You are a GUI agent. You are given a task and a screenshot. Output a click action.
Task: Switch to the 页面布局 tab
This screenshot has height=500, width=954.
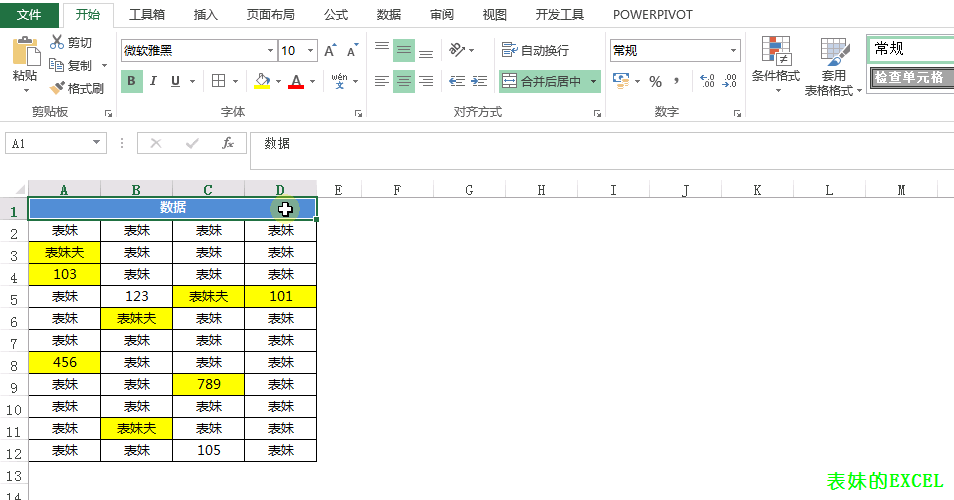click(x=271, y=15)
